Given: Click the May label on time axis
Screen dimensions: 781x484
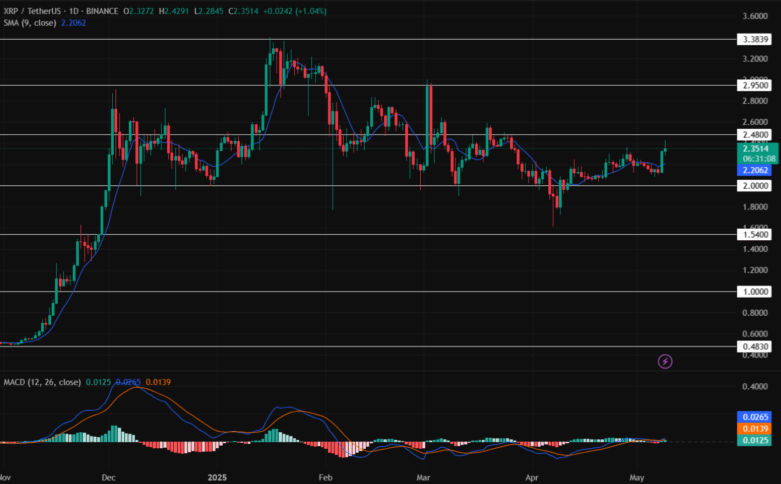Looking at the screenshot, I should (637, 478).
